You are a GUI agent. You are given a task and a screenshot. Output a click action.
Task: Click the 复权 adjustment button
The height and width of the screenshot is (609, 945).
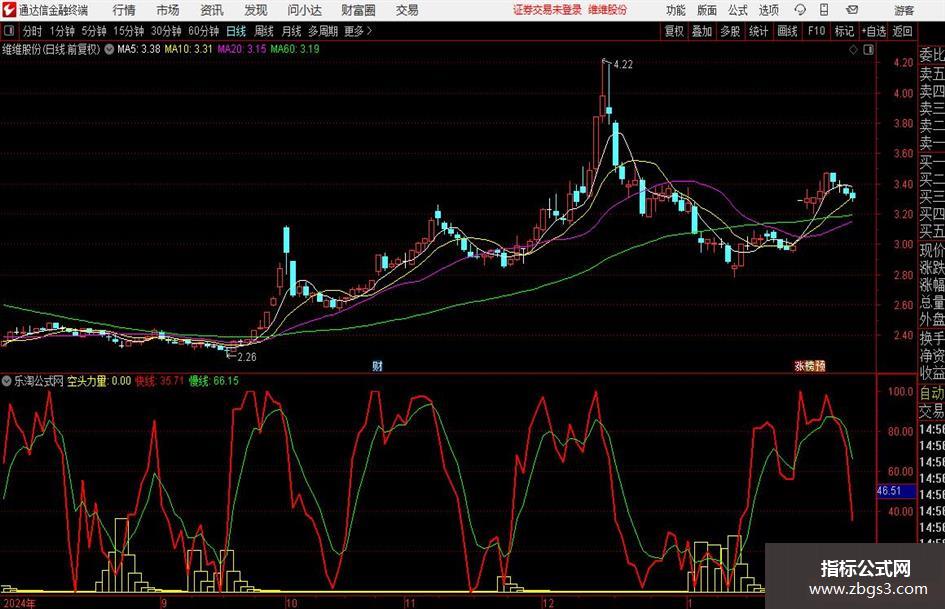pyautogui.click(x=674, y=31)
